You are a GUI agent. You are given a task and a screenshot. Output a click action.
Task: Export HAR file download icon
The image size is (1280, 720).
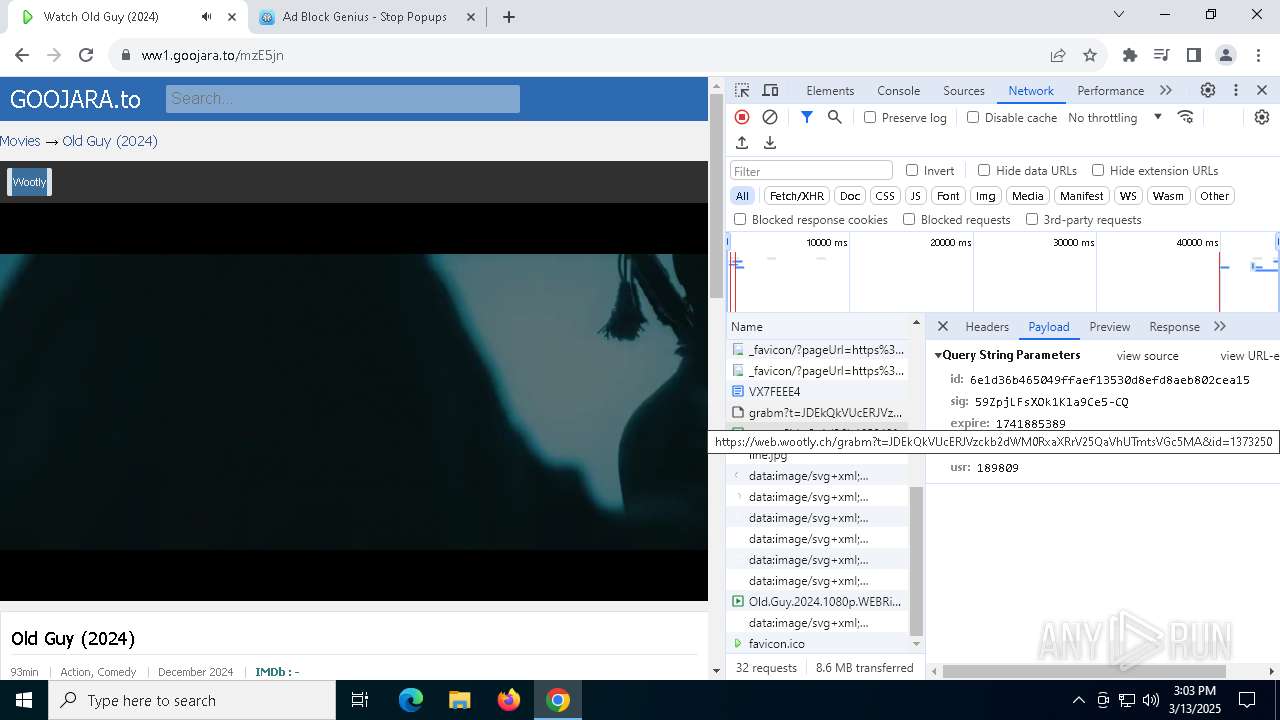770,143
